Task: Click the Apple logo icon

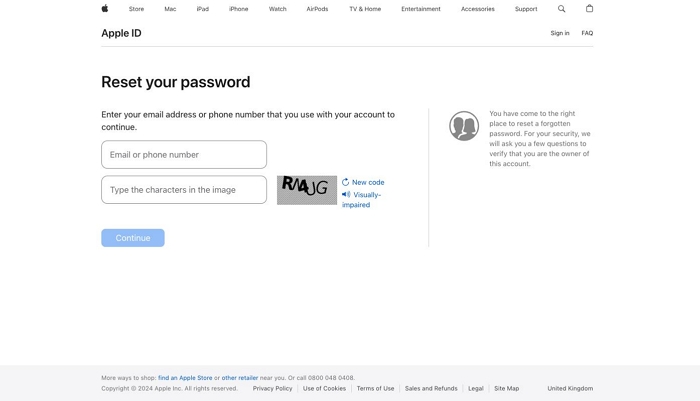Action: point(105,8)
